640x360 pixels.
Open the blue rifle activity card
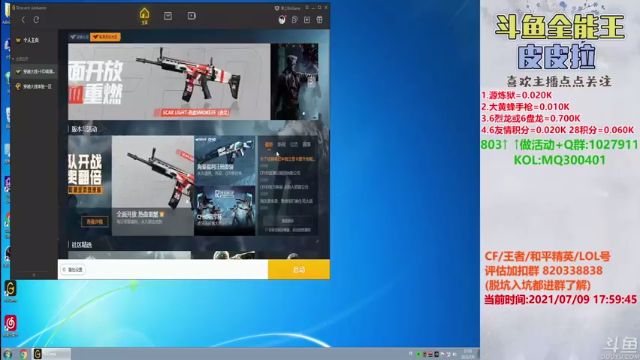(225, 160)
